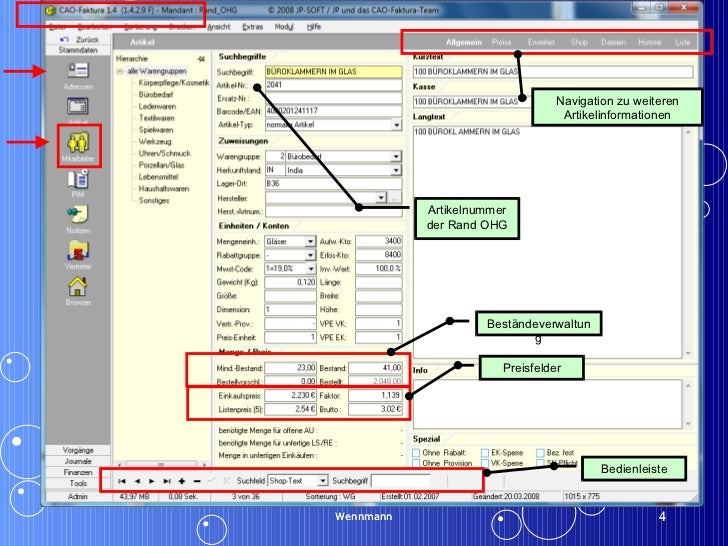Open the Mengeneinh. dropdown
The height and width of the screenshot is (546, 728).
click(311, 241)
